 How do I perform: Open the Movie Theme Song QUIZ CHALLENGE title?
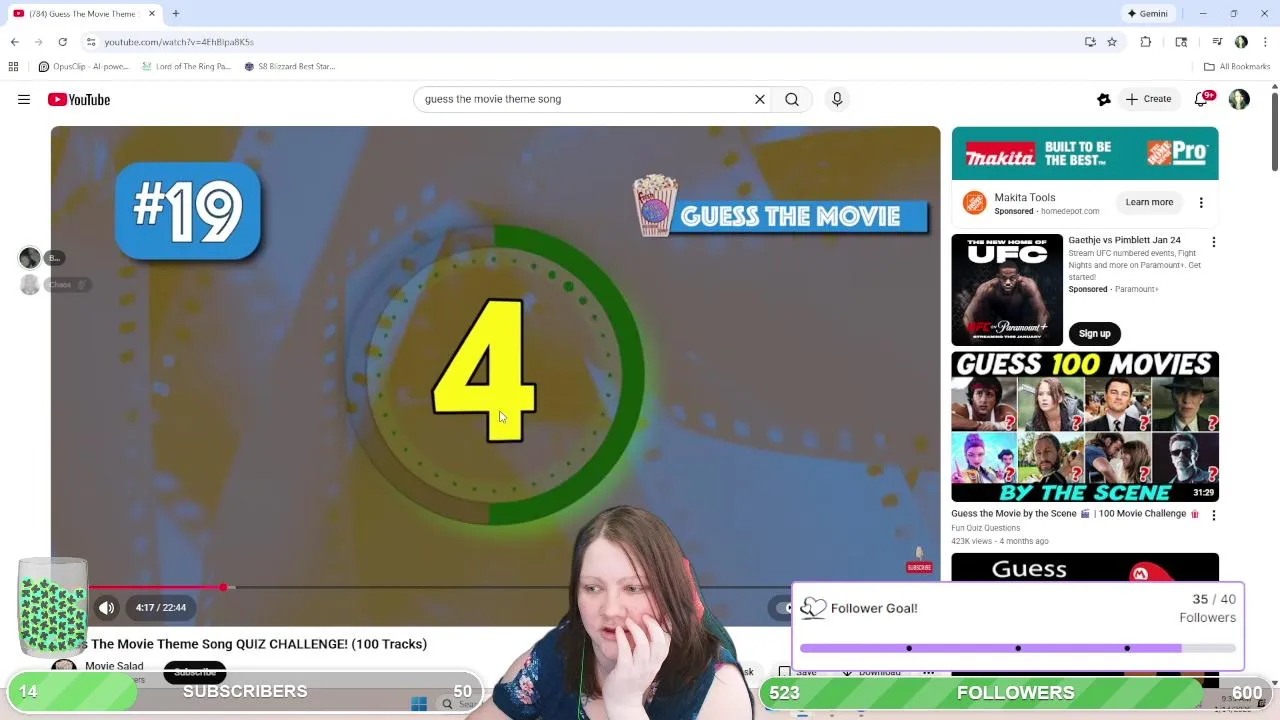[x=259, y=644]
